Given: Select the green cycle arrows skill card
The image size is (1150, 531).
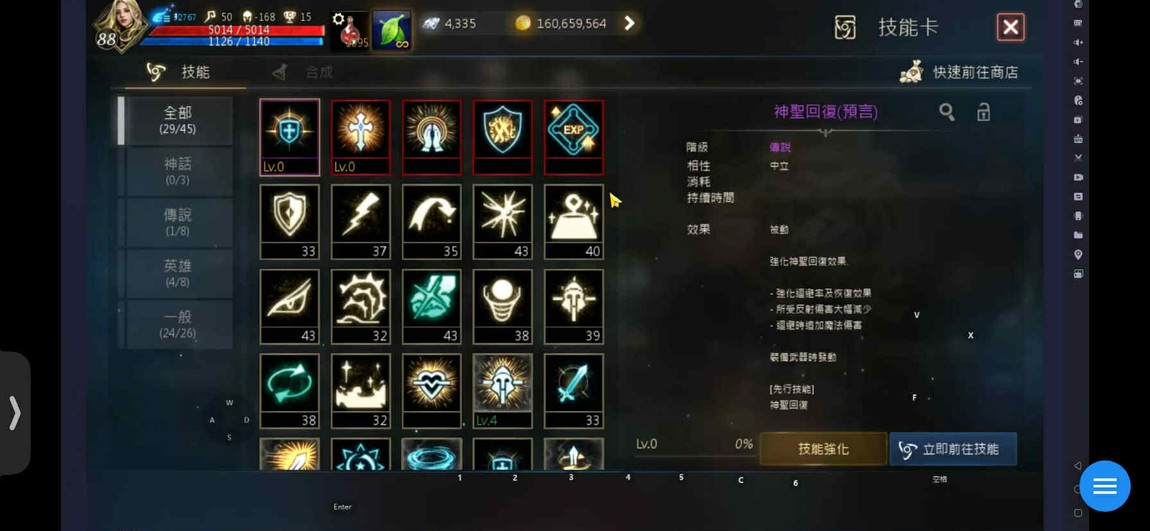Looking at the screenshot, I should 290,391.
